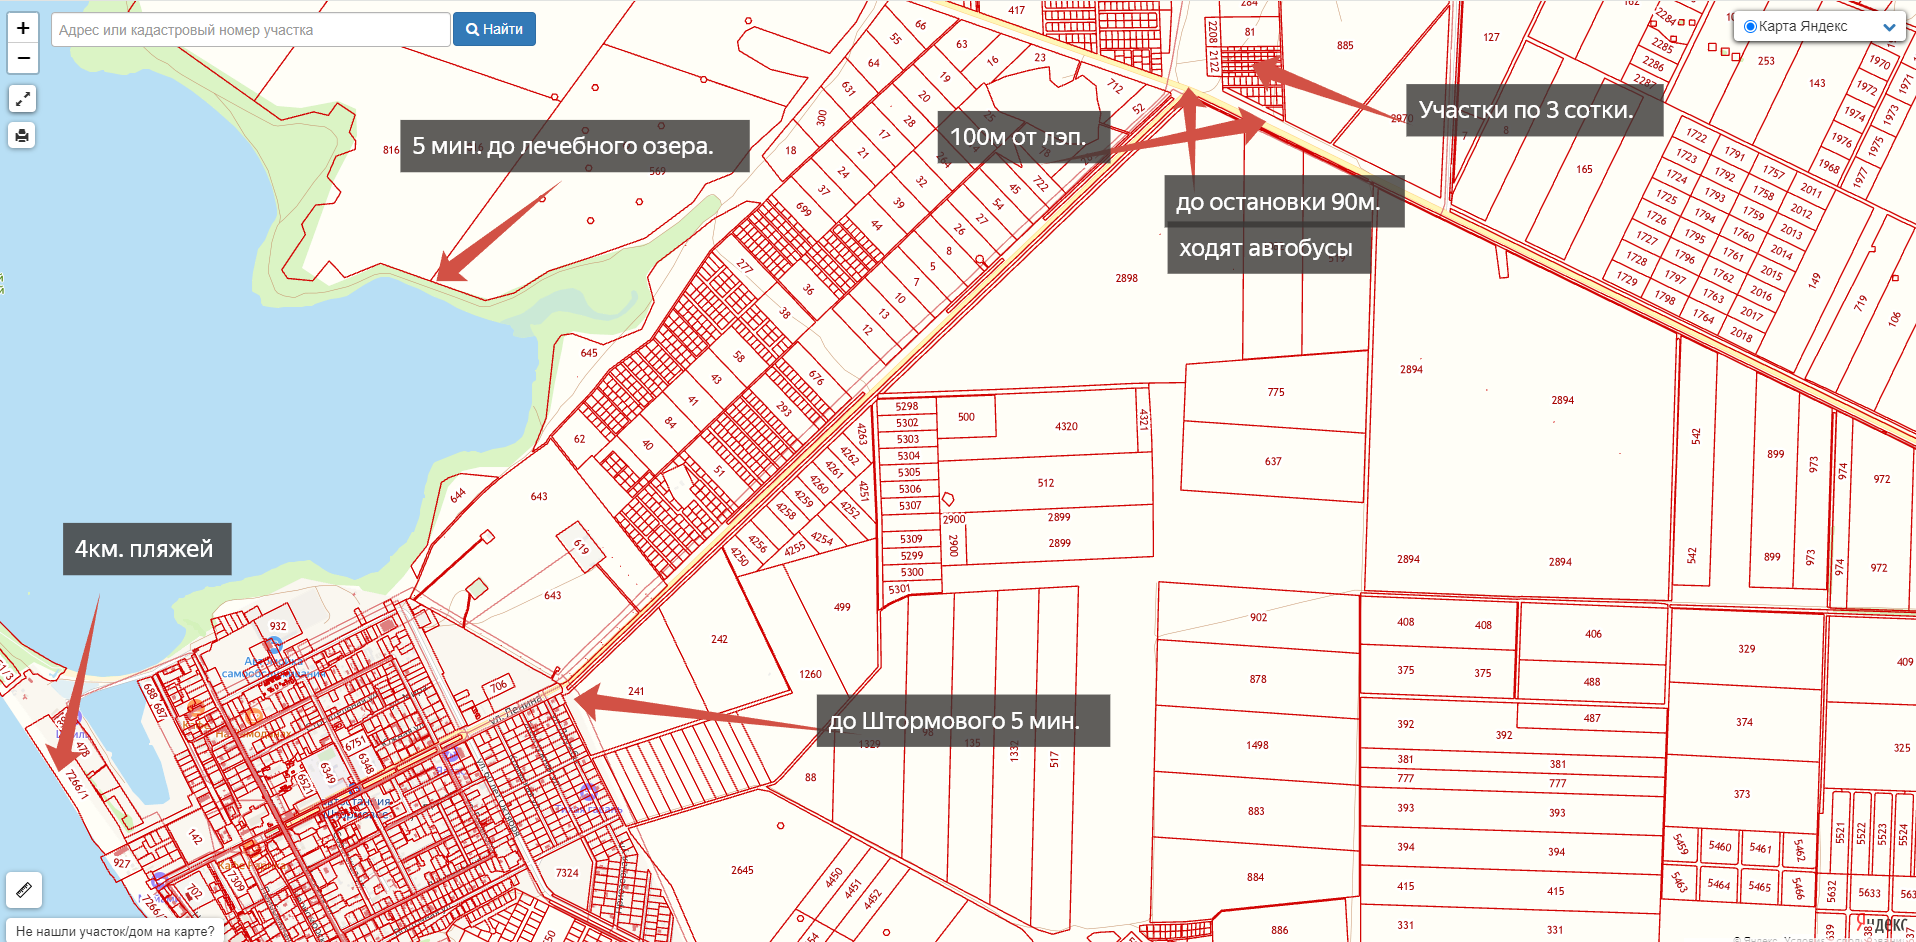Open the Не нашли участок/дом на карте link
The width and height of the screenshot is (1916, 942).
pos(115,931)
